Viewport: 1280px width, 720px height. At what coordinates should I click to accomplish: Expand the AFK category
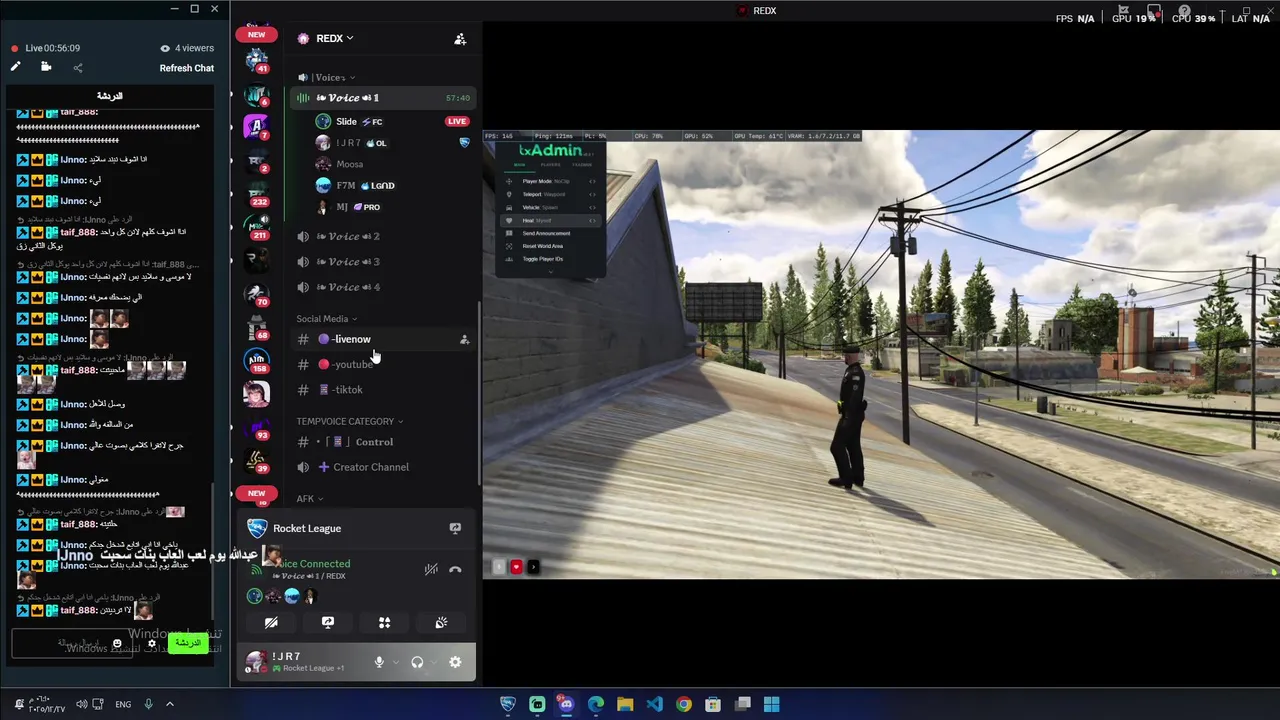(x=309, y=498)
